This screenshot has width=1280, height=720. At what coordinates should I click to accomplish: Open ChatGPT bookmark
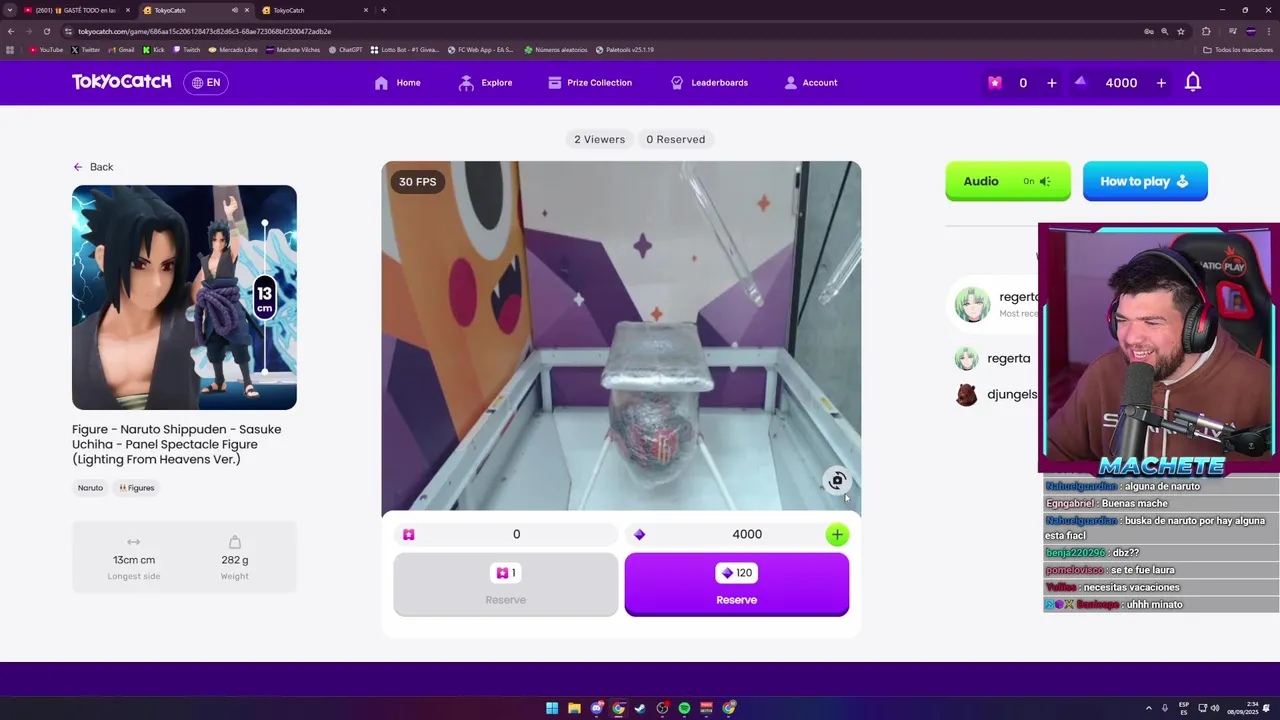346,50
